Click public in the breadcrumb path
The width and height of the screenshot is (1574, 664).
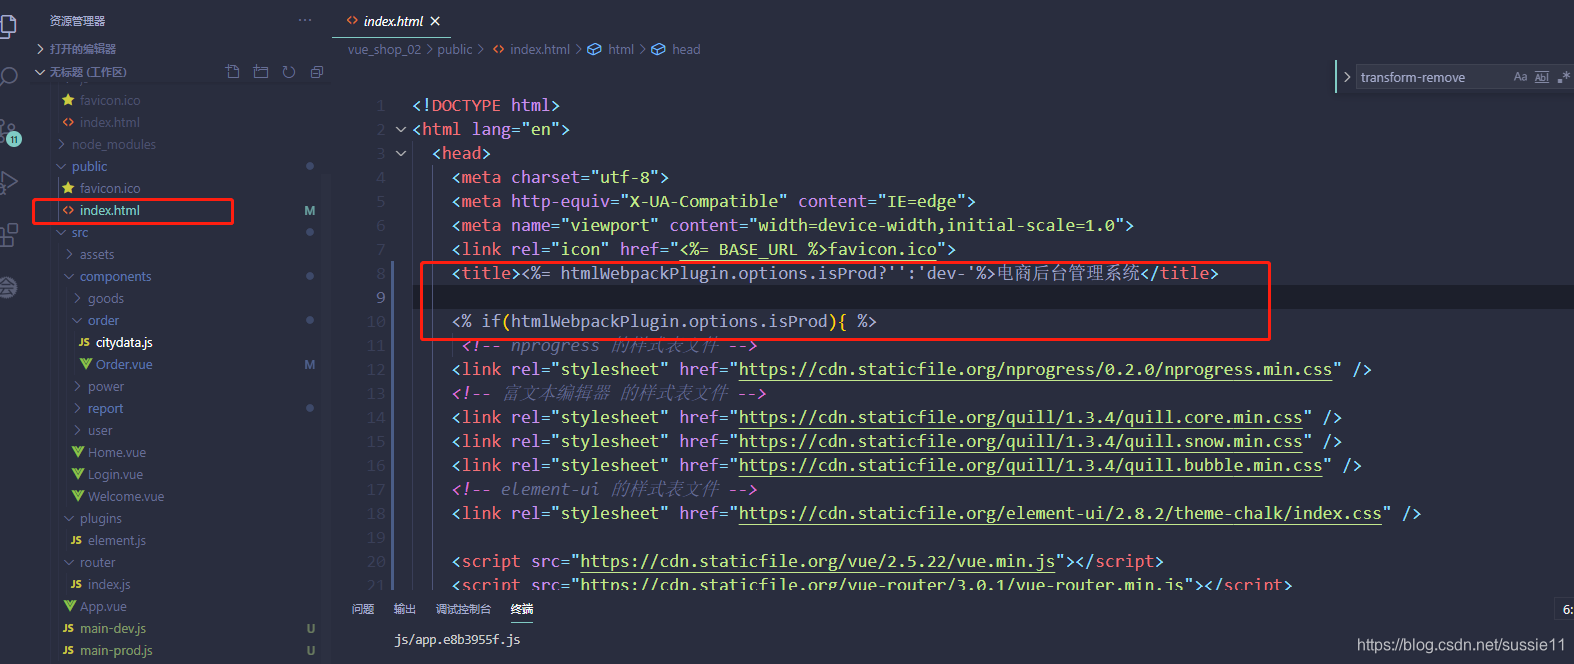click(455, 49)
